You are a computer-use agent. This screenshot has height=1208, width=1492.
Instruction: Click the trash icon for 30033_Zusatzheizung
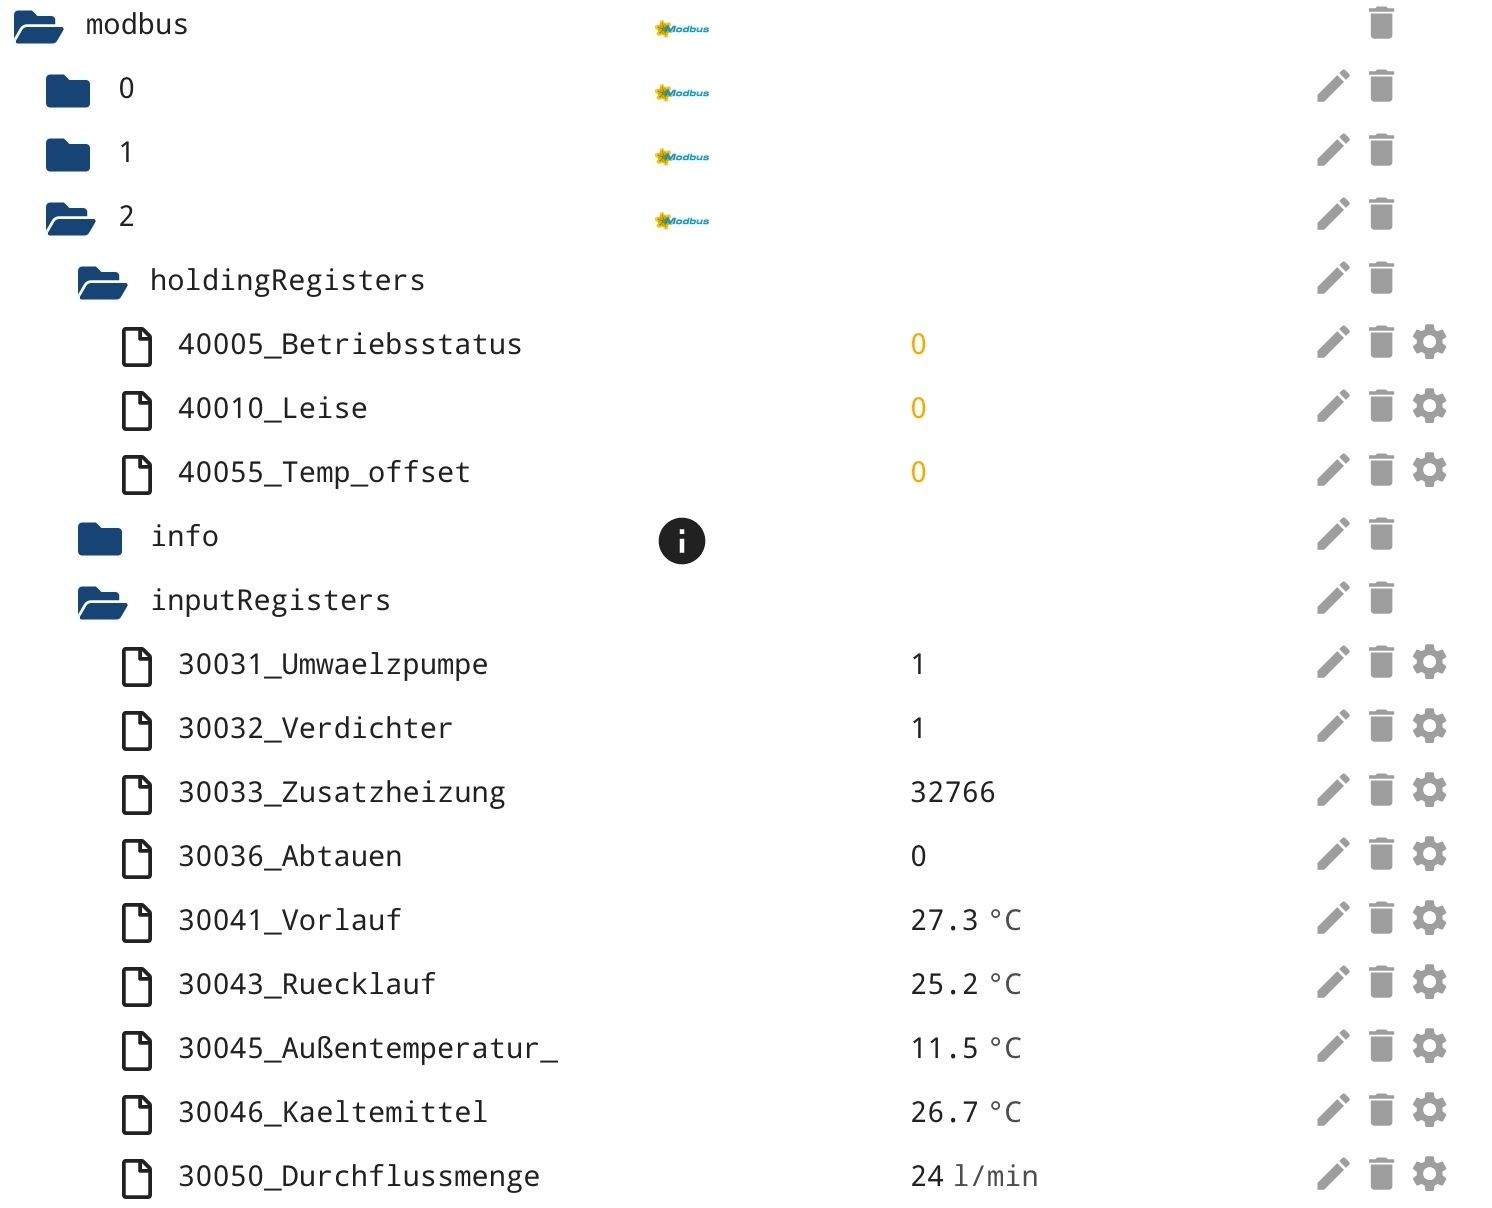point(1381,791)
